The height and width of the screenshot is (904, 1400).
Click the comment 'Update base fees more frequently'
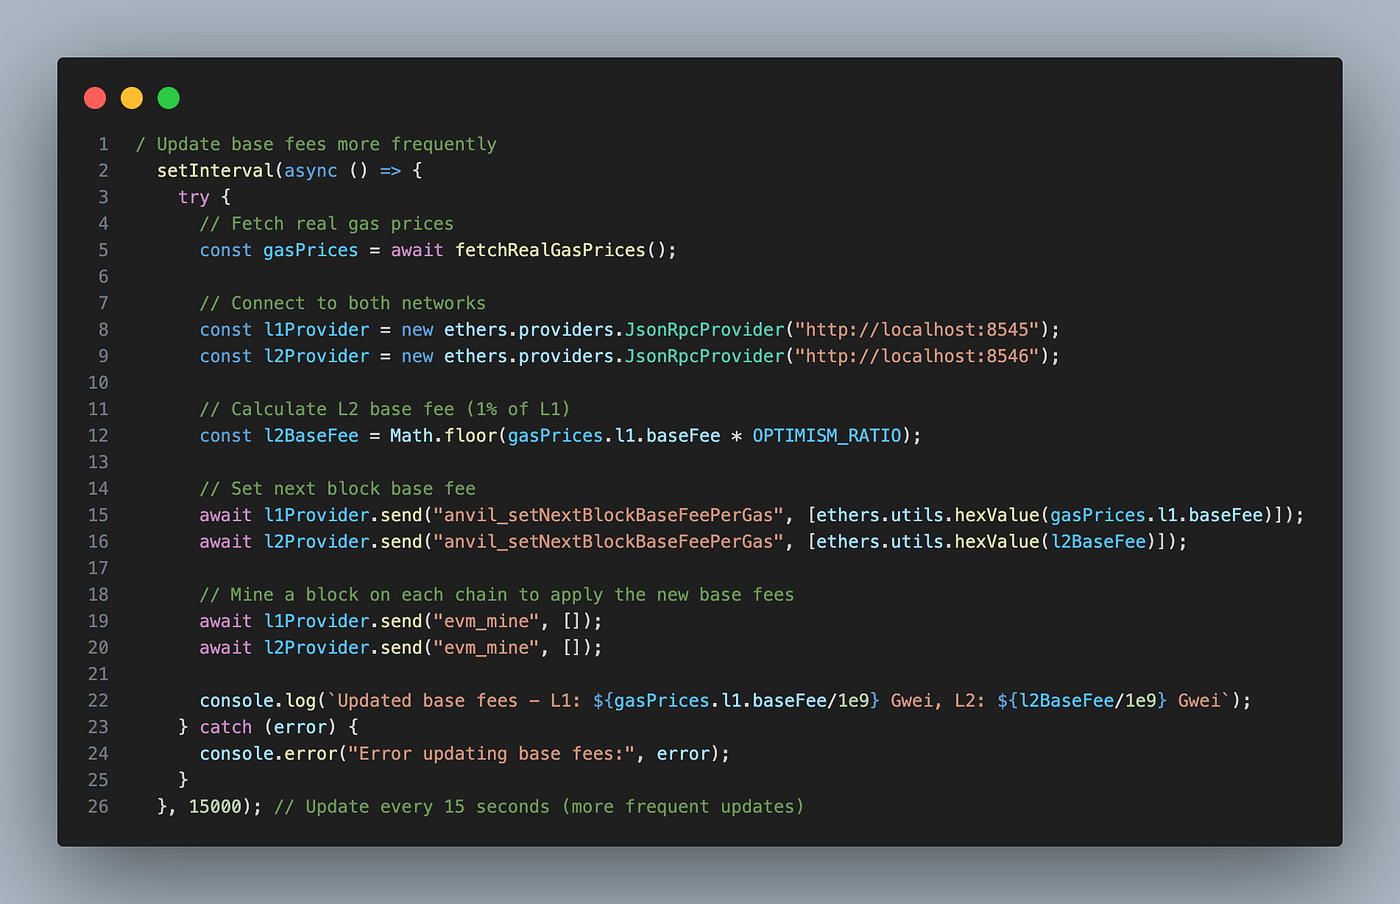click(x=316, y=144)
